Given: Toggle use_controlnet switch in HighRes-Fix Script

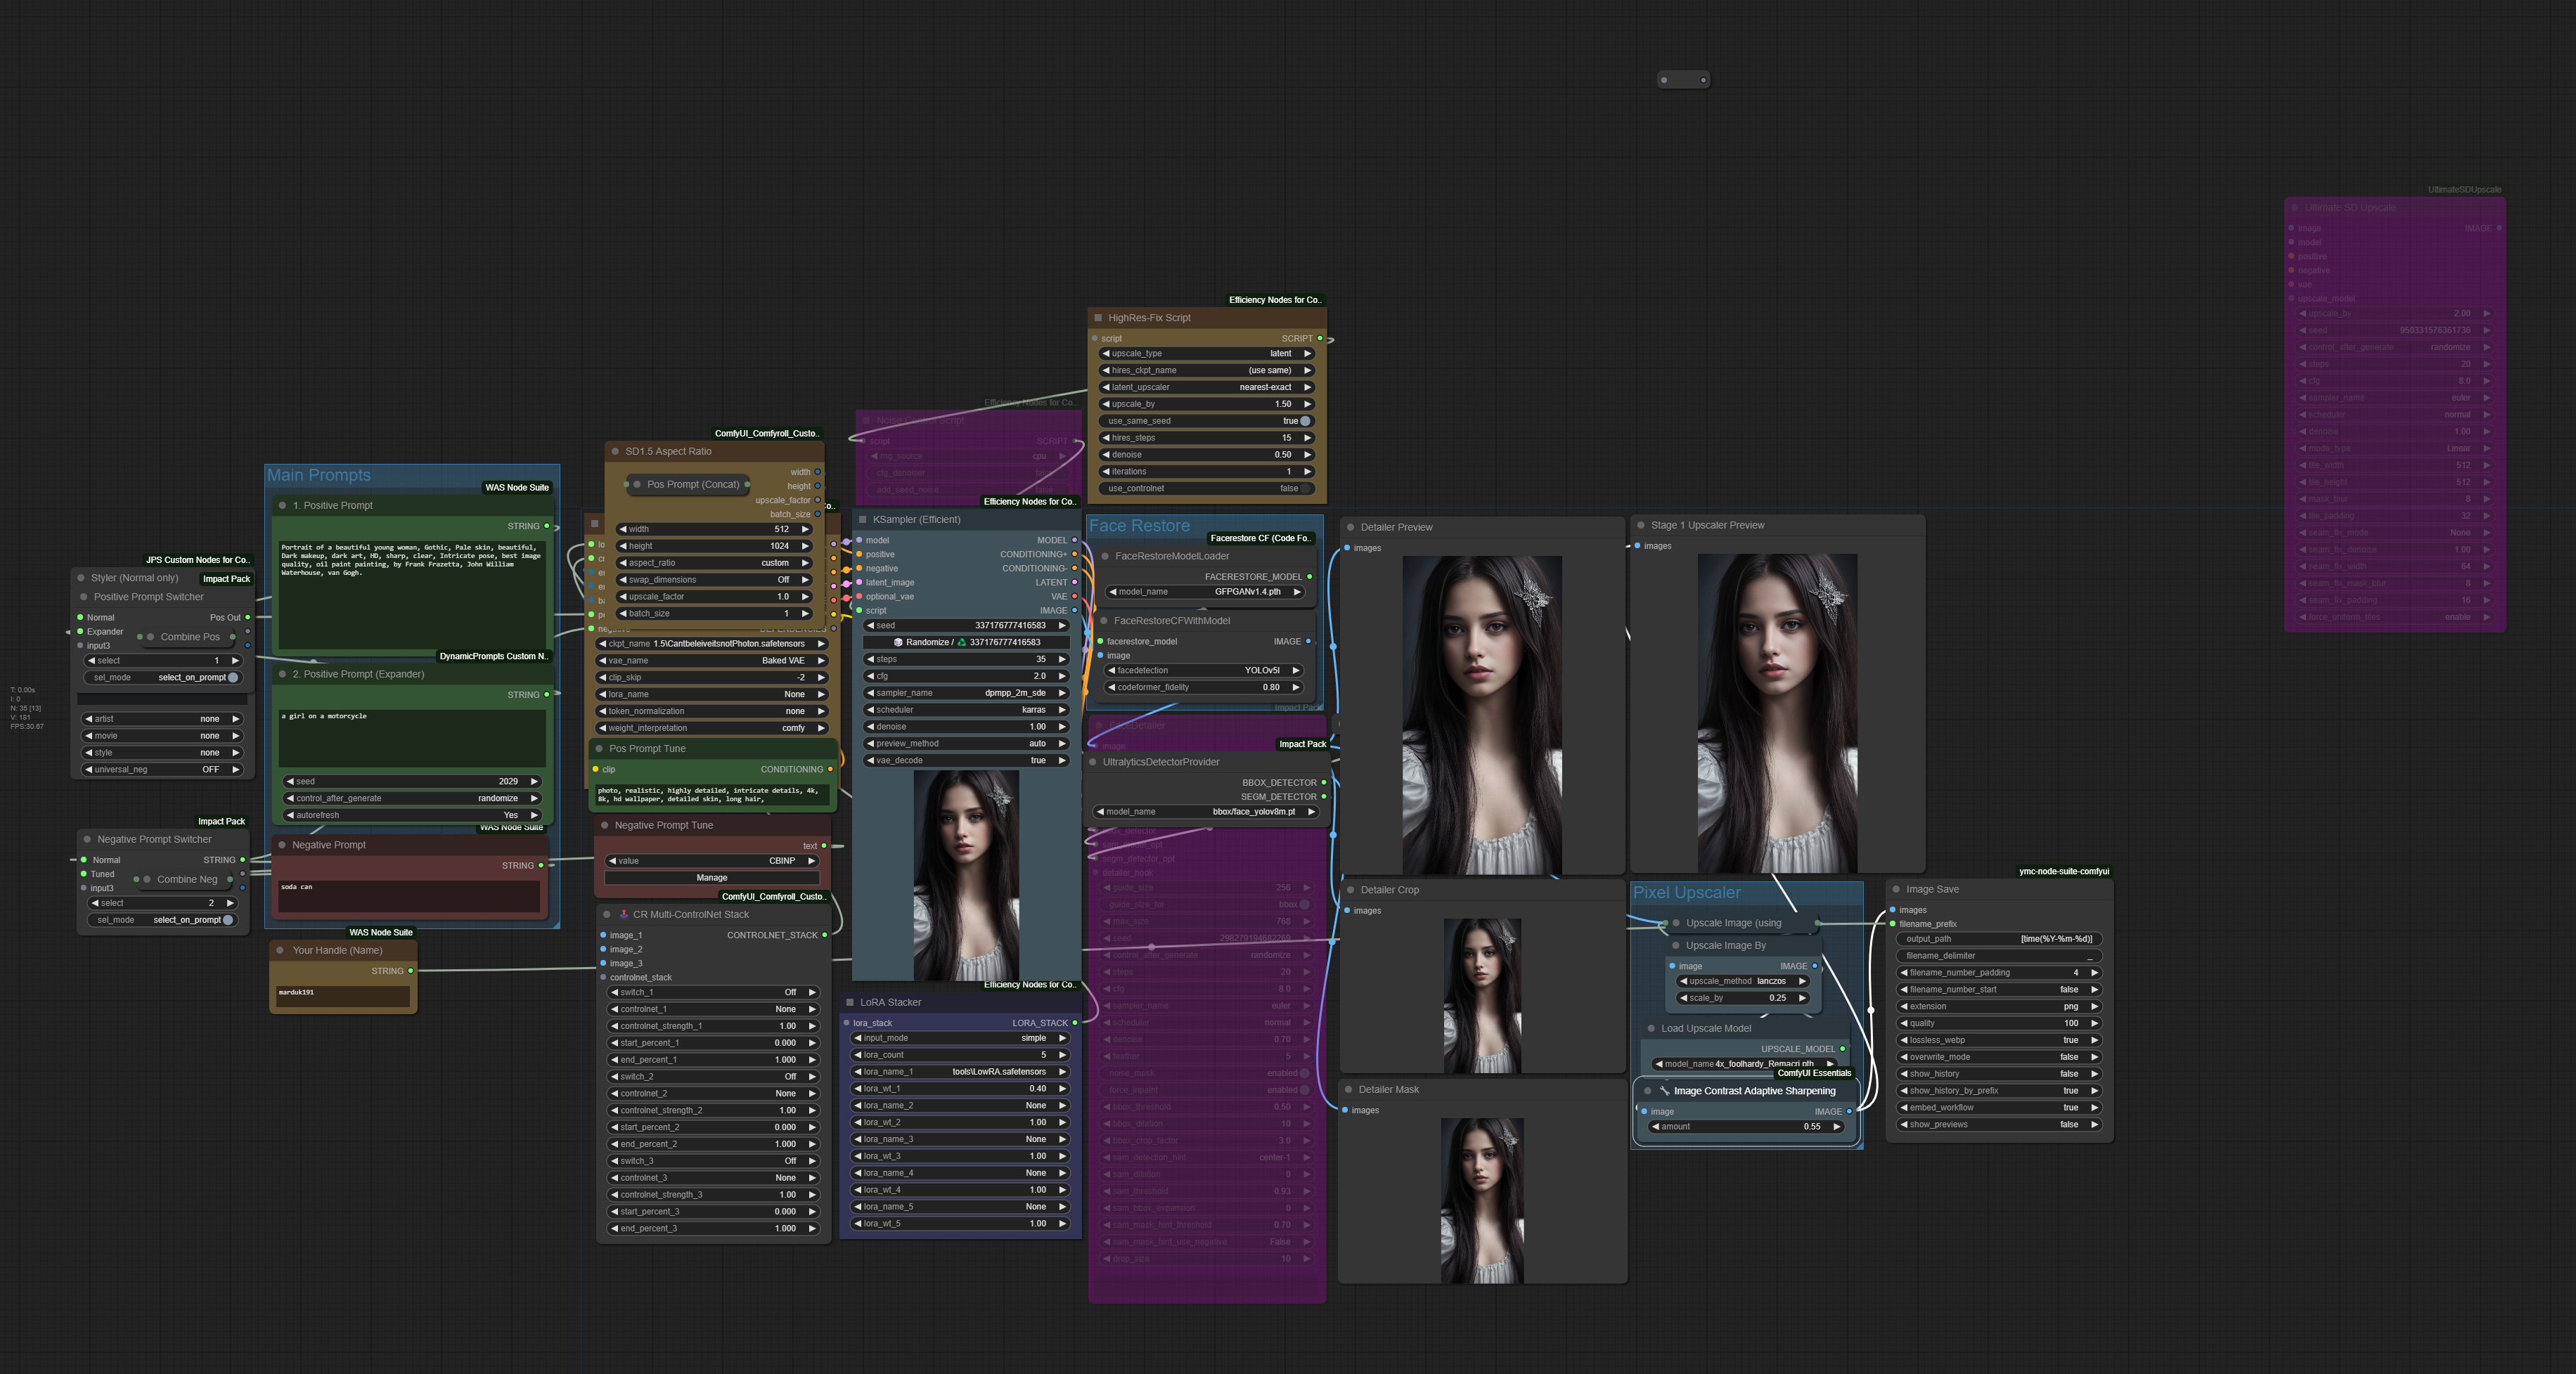Looking at the screenshot, I should click(x=1304, y=488).
